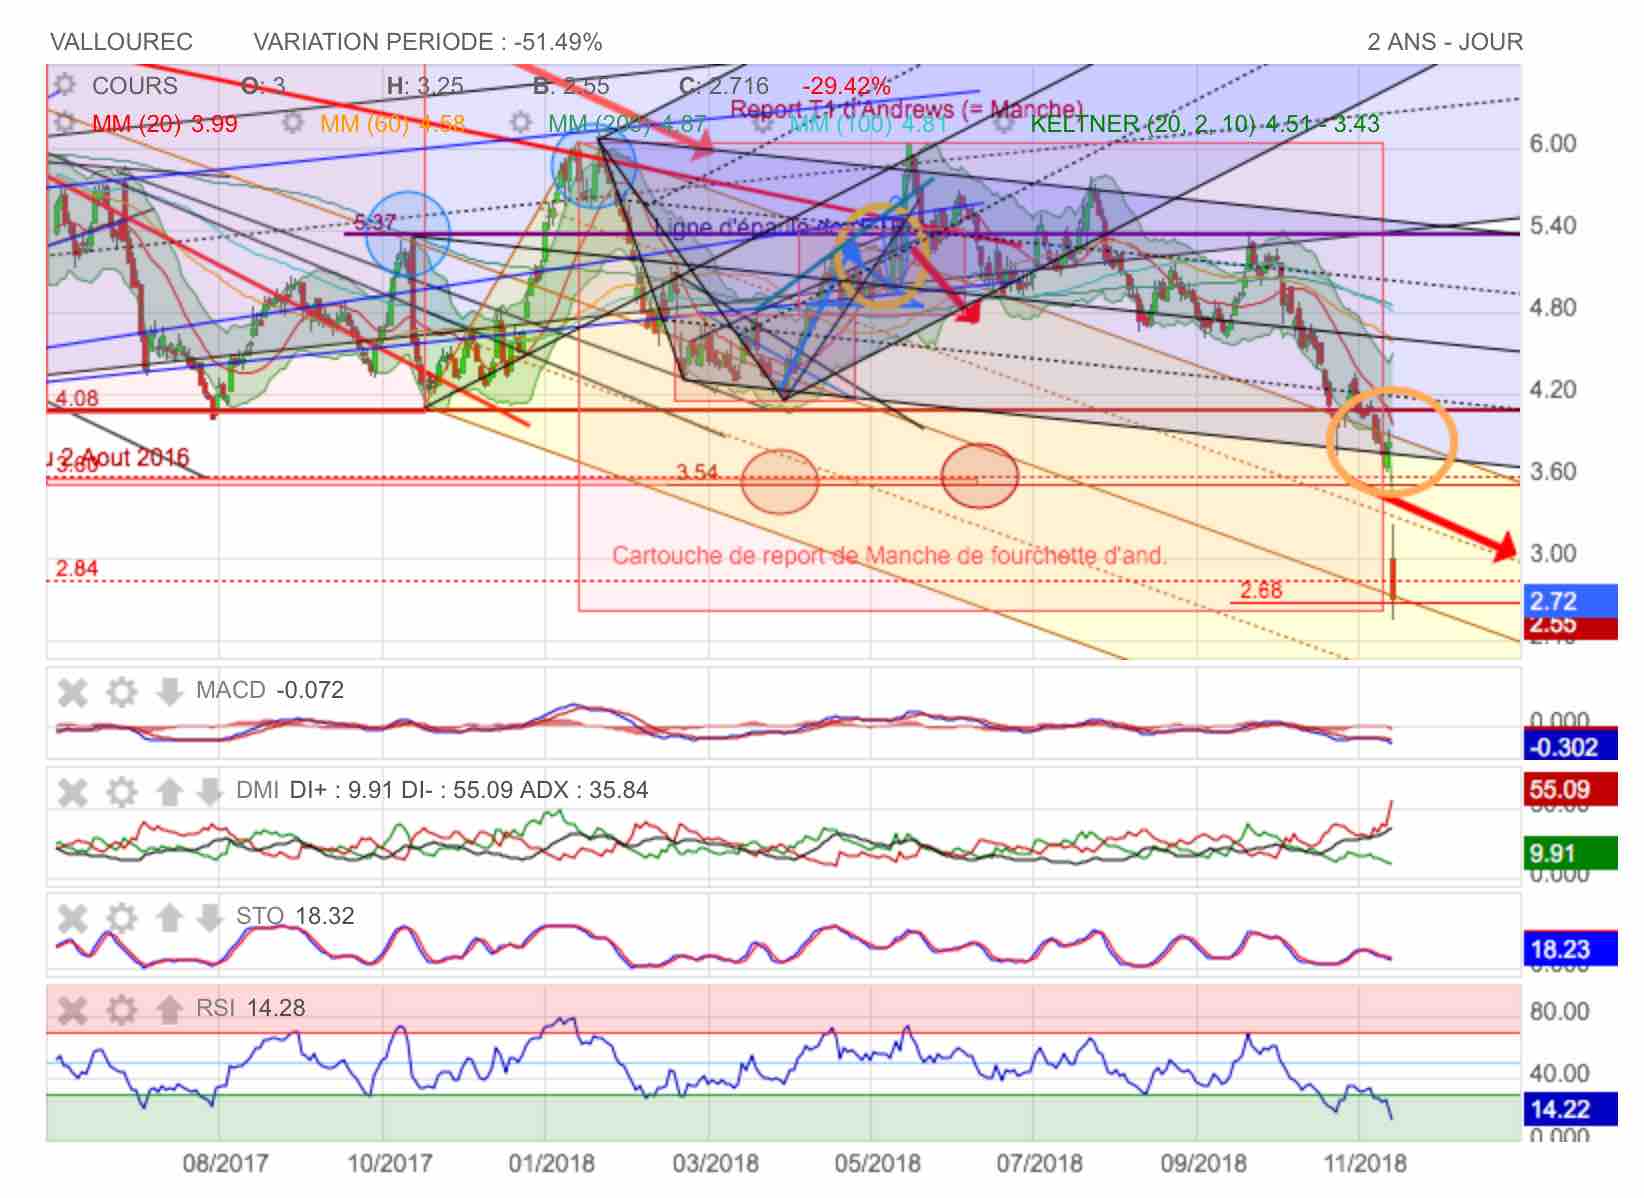Click the blue 2.72 current price tag

[1572, 601]
